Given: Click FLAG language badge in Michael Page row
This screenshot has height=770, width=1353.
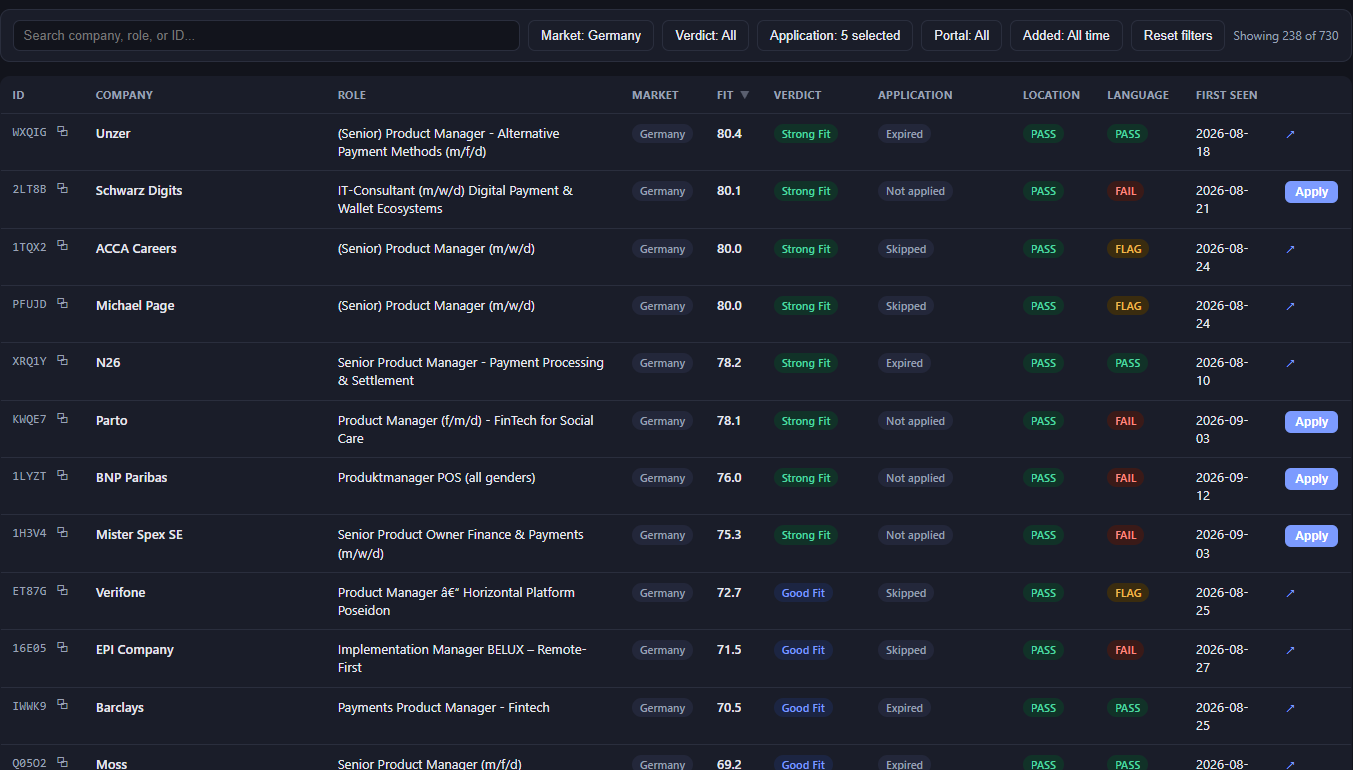Looking at the screenshot, I should pyautogui.click(x=1128, y=306).
